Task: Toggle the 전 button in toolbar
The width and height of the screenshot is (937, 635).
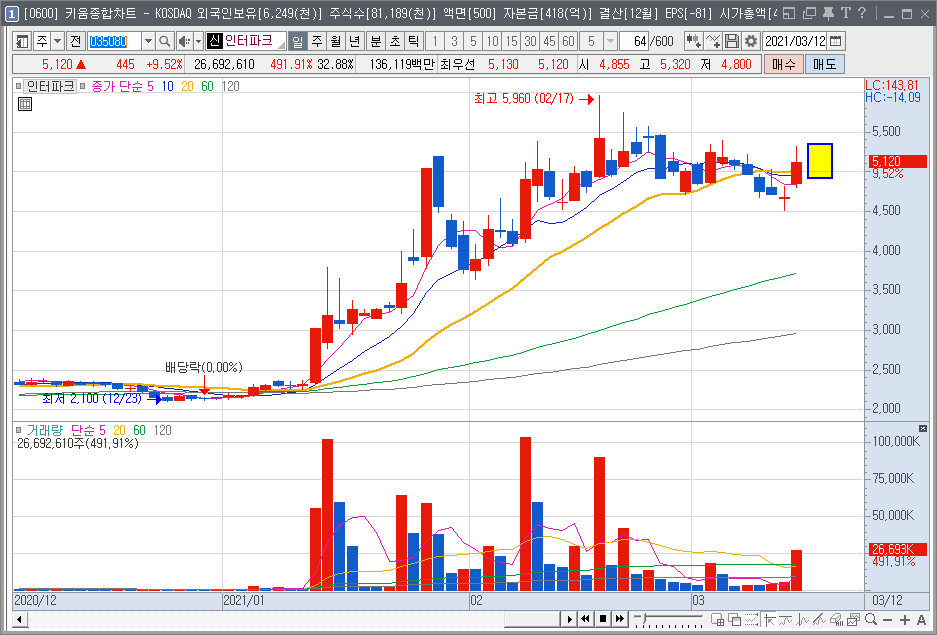Action: click(x=75, y=41)
